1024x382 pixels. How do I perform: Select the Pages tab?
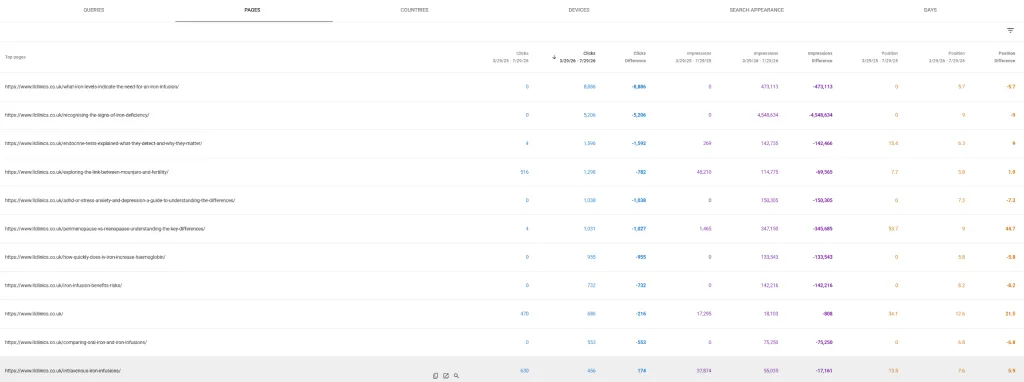click(253, 10)
